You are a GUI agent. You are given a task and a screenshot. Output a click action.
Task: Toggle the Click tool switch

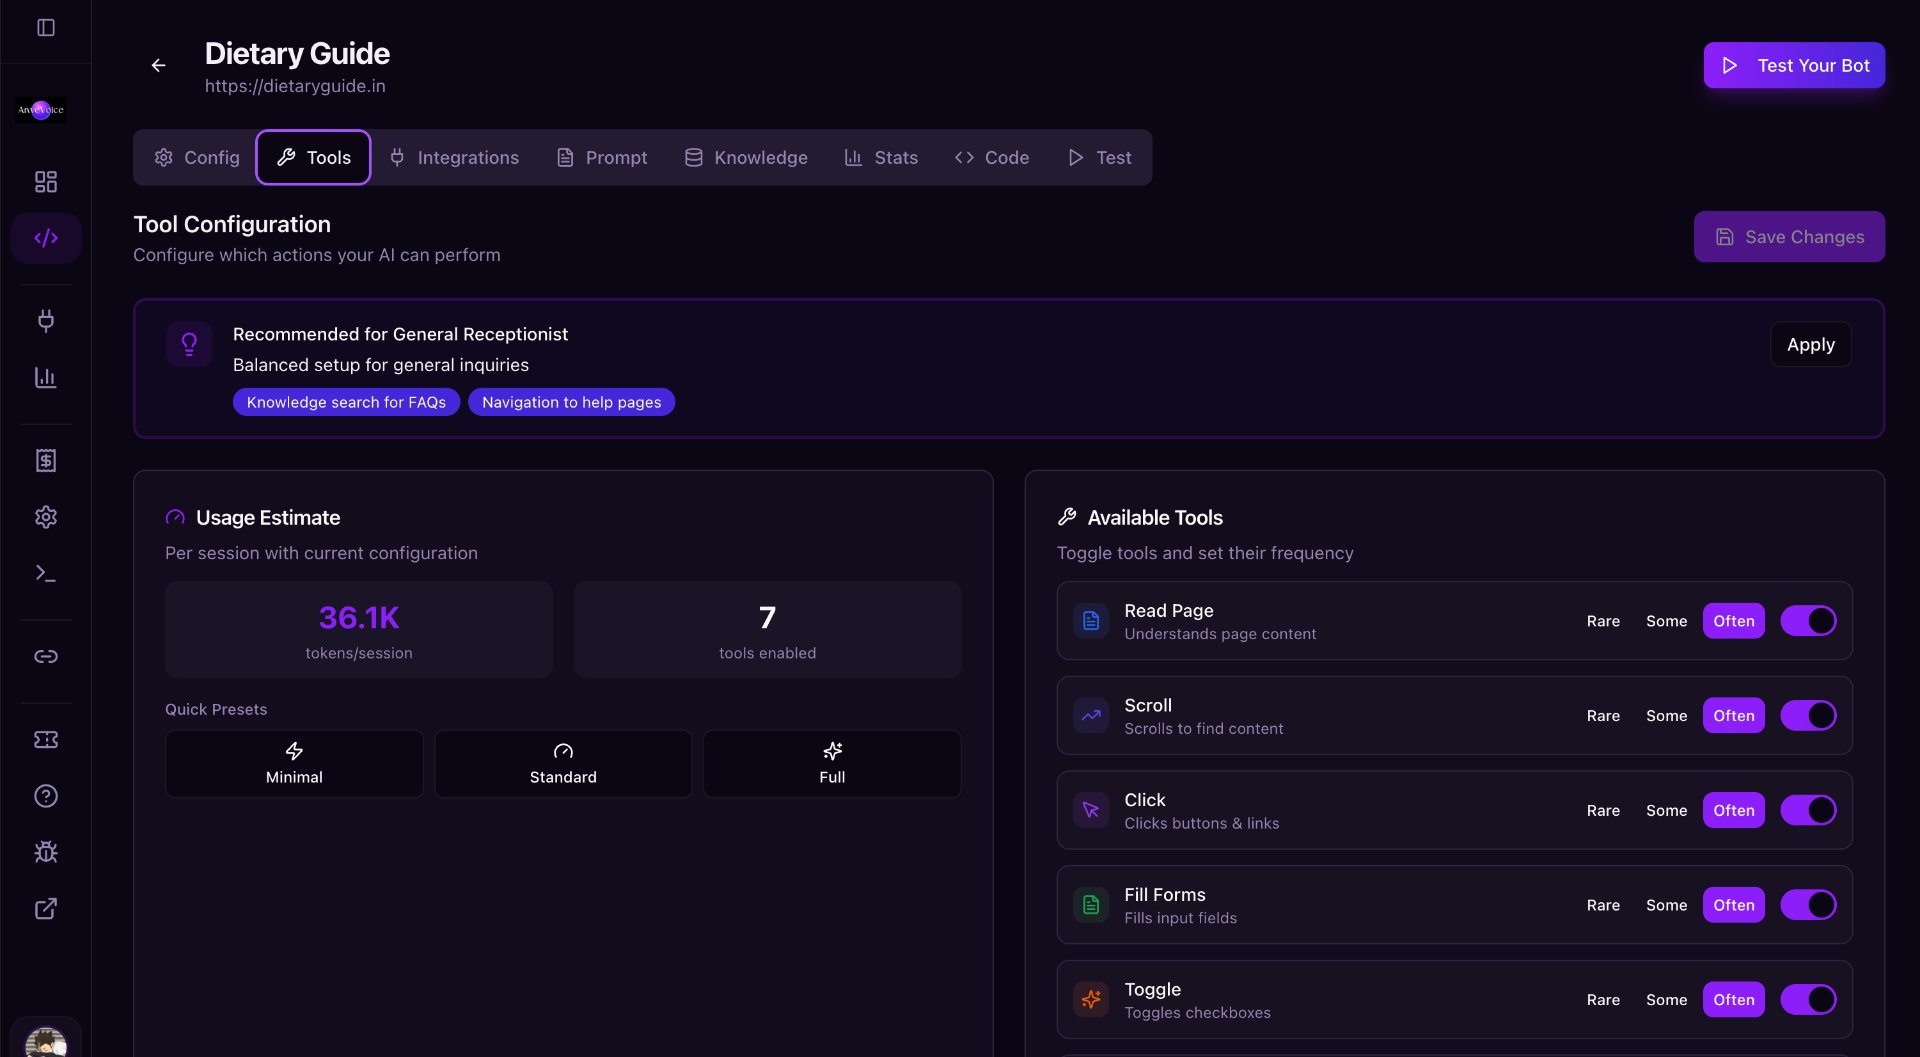click(1808, 810)
